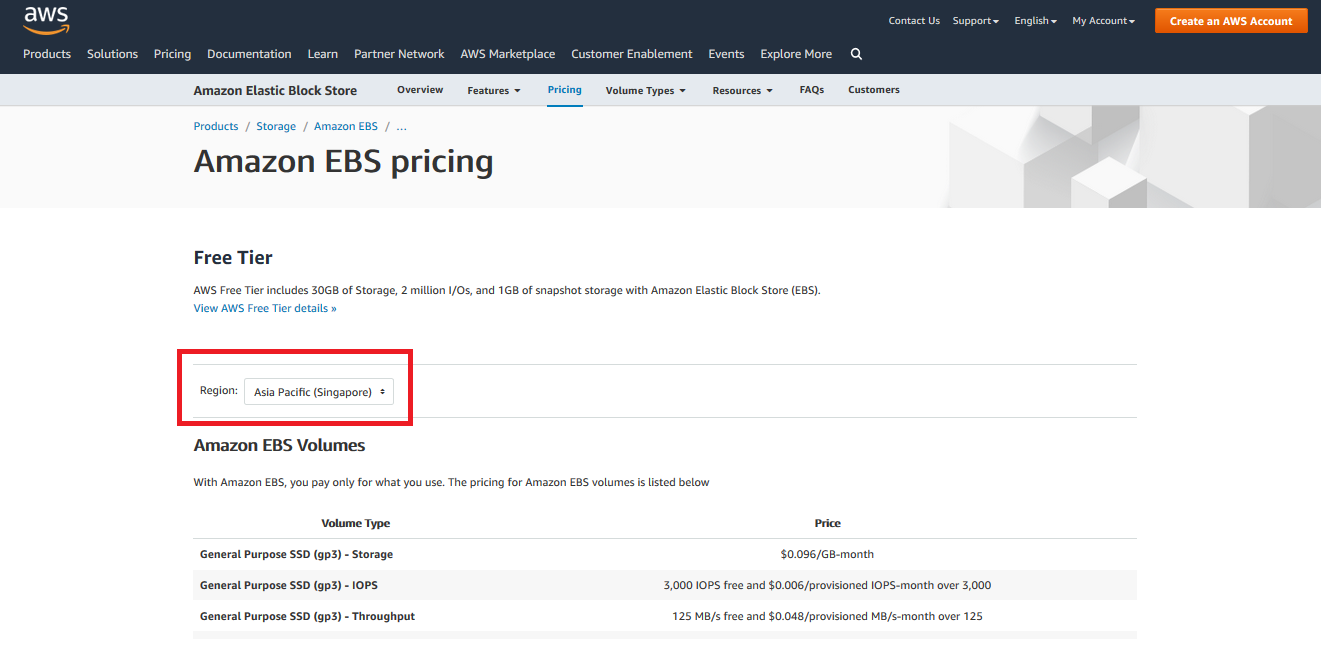Open the Explore More menu

(796, 54)
